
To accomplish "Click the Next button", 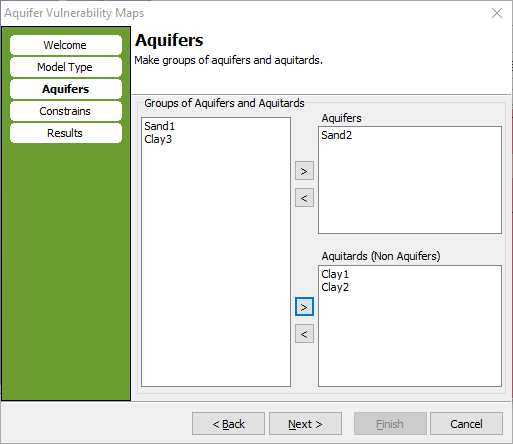I will point(305,424).
